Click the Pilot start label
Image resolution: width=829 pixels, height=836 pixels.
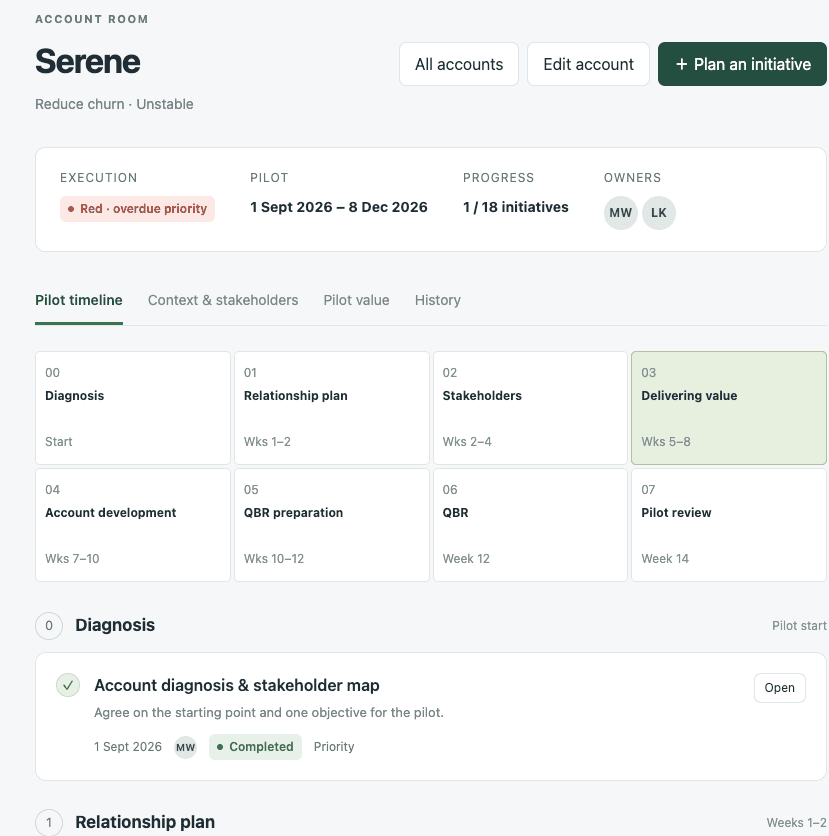799,625
